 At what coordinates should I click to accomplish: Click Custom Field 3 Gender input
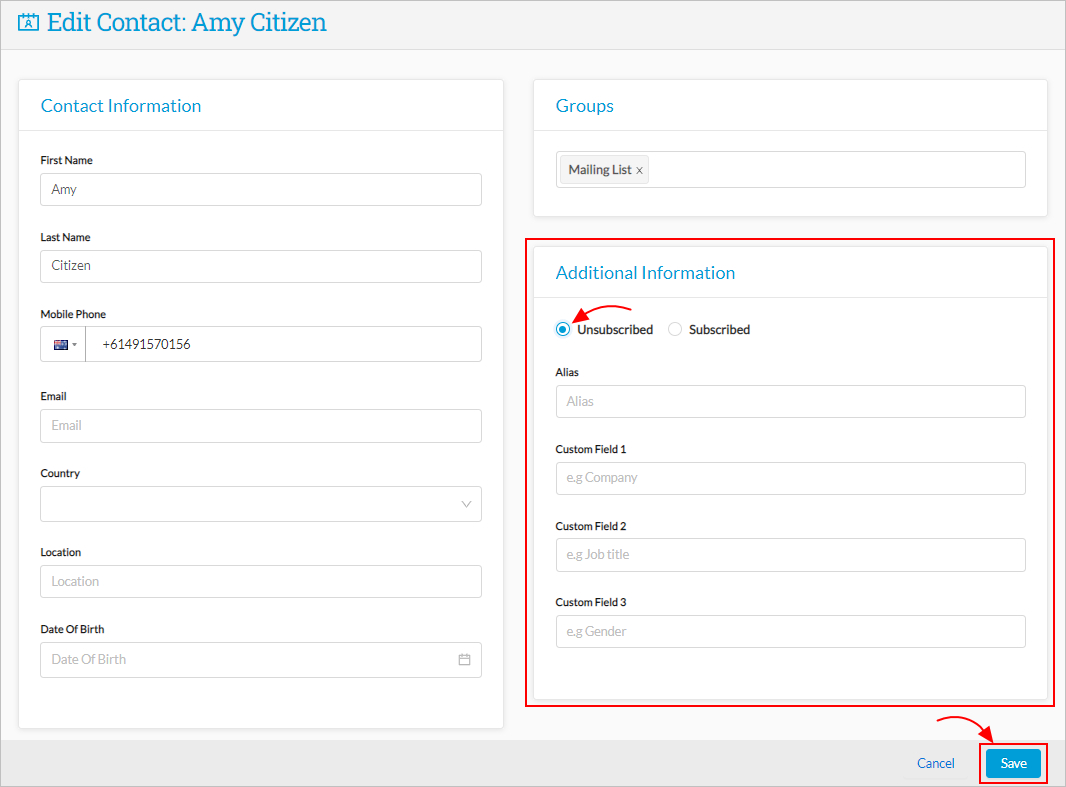point(791,631)
